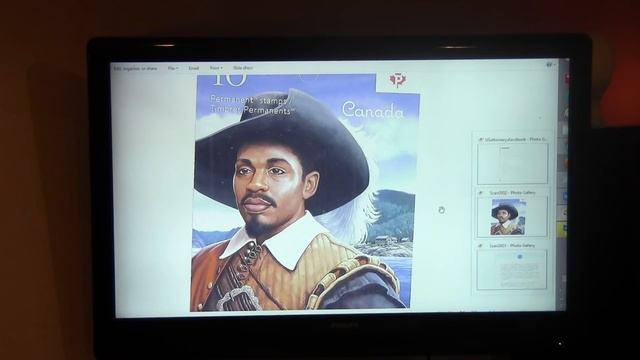
Task: Open the File menu in Photo Gallery
Action: (x=173, y=68)
